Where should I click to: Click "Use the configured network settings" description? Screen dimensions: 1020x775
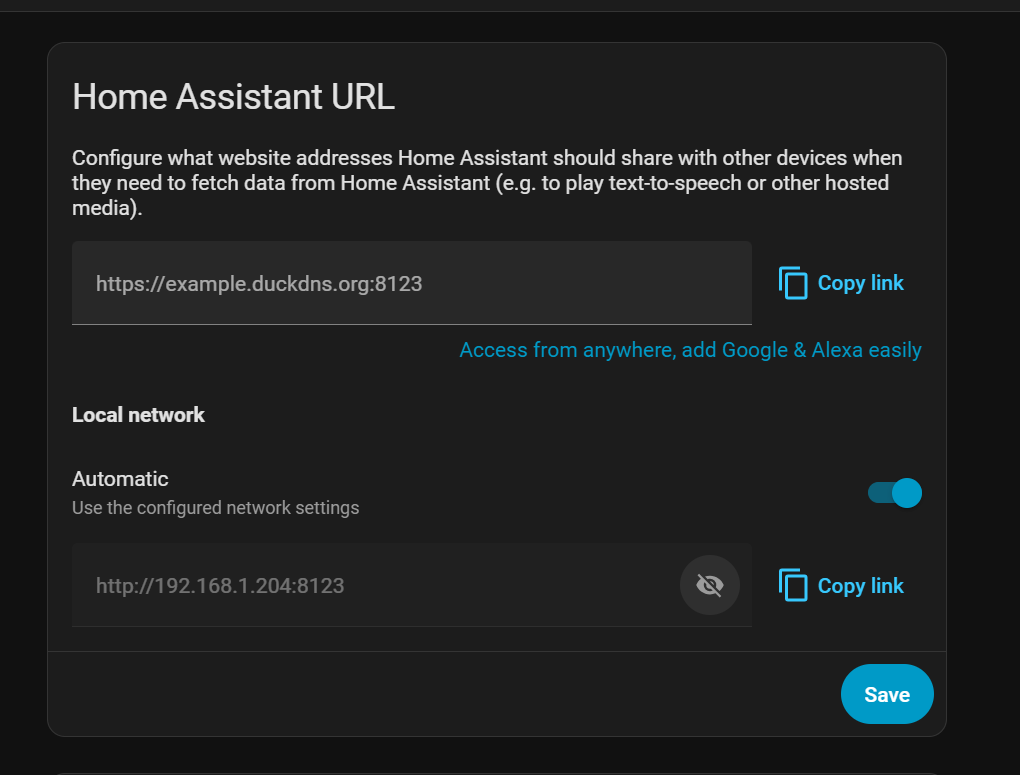click(215, 508)
